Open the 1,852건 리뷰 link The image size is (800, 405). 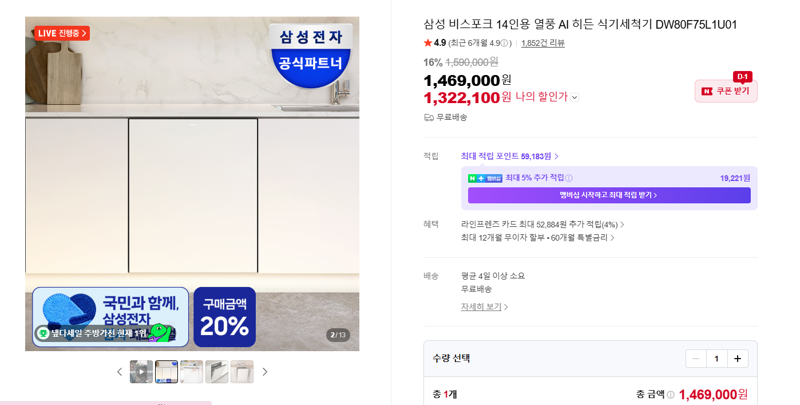(542, 43)
